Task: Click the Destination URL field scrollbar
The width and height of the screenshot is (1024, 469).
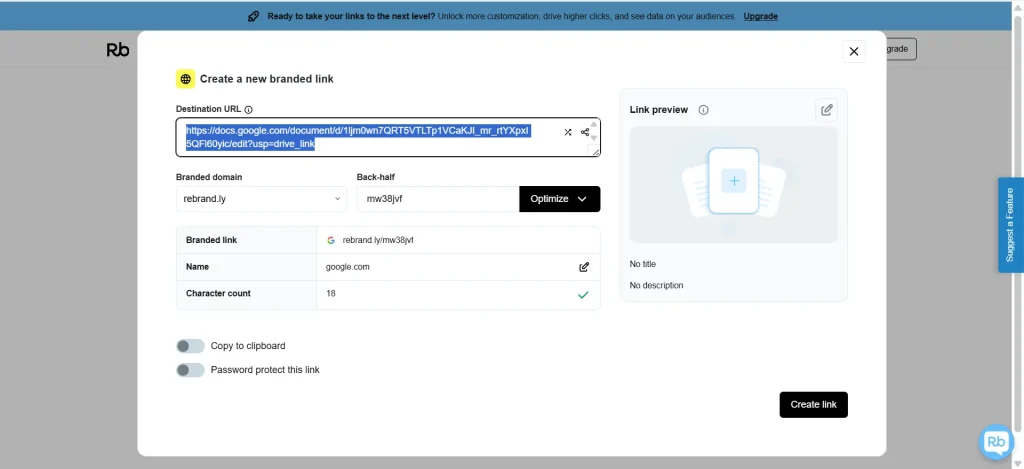Action: coord(593,132)
